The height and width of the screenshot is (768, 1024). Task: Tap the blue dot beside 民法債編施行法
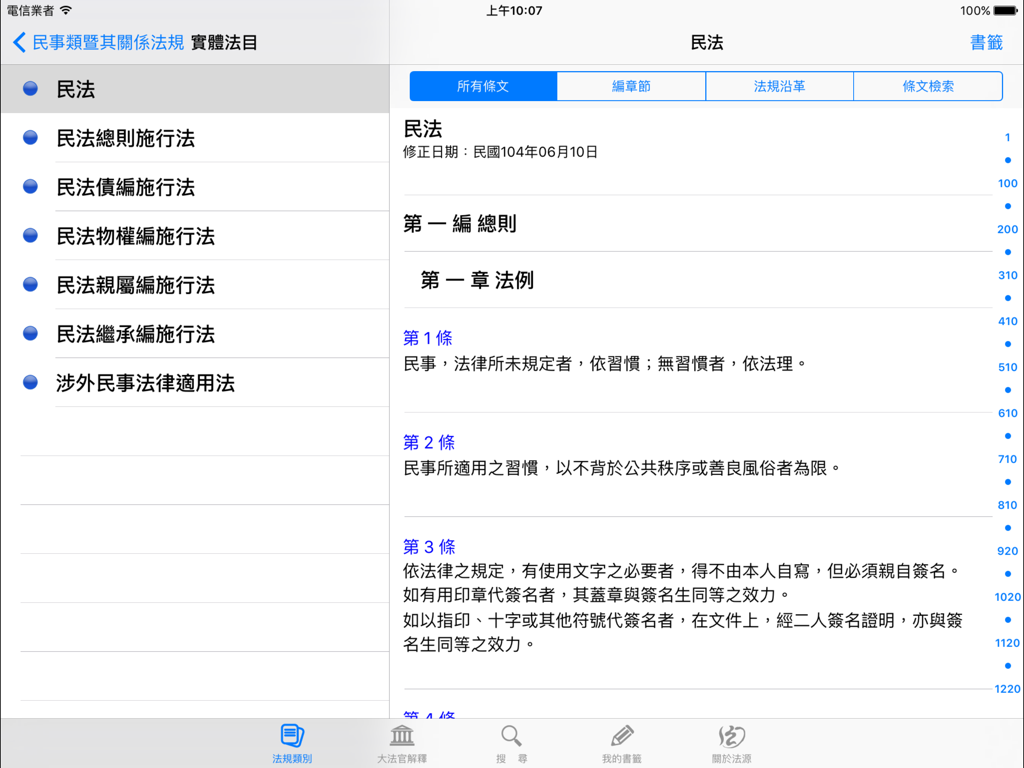pyautogui.click(x=29, y=186)
